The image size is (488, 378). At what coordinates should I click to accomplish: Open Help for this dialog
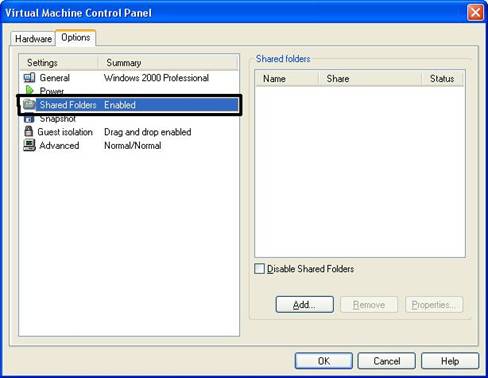pos(450,361)
